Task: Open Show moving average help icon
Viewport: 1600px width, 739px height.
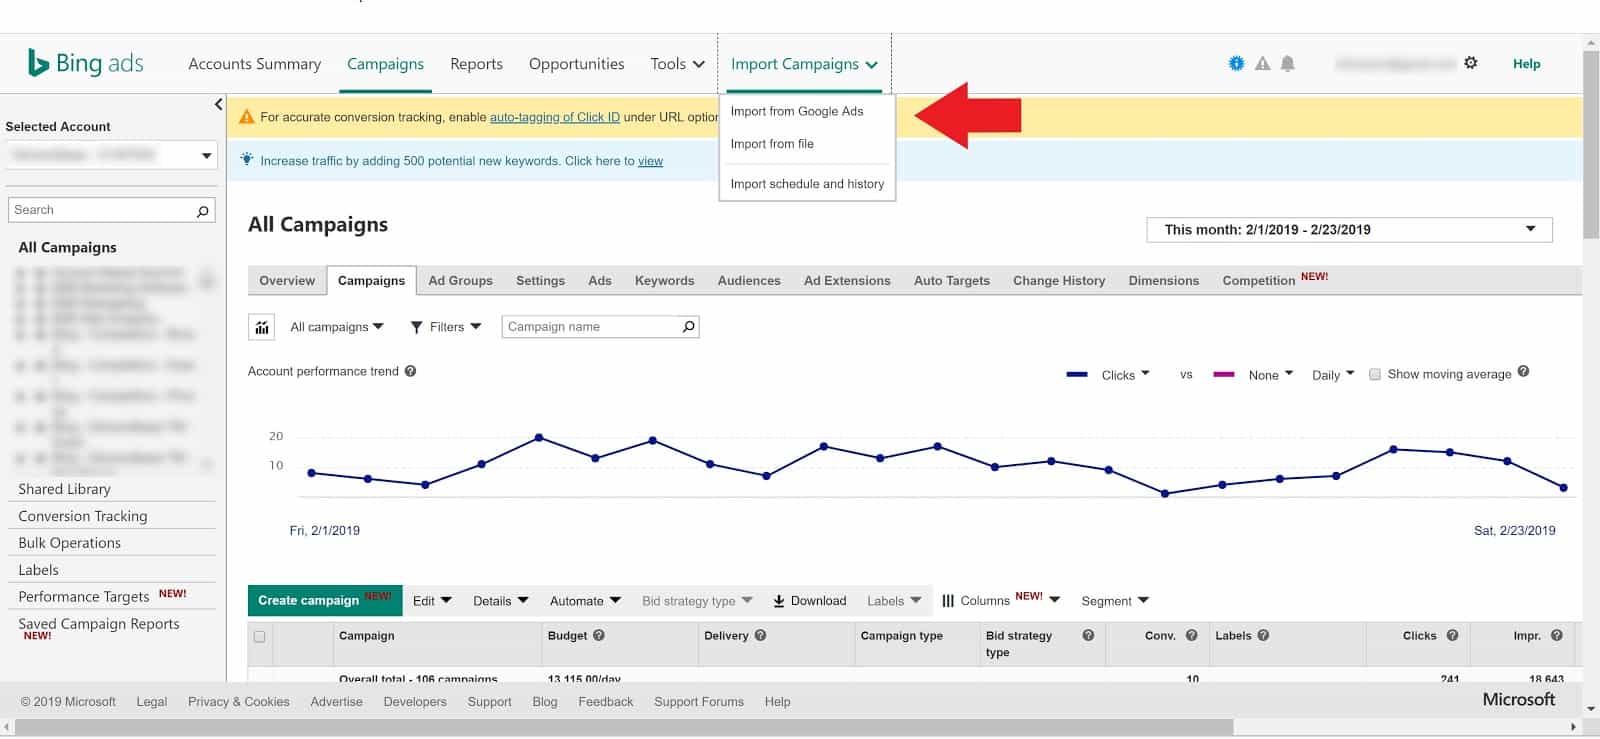Action: [1523, 372]
